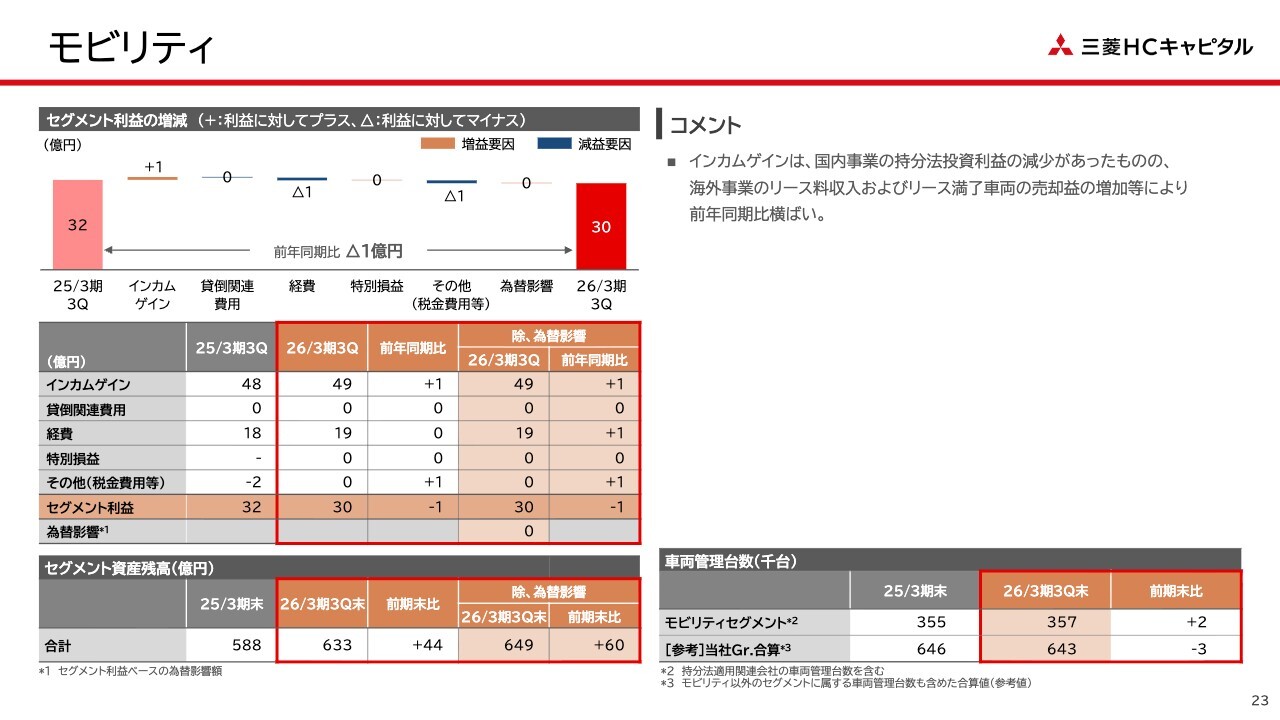
Task: Click the コメント heading
Action: [705, 125]
